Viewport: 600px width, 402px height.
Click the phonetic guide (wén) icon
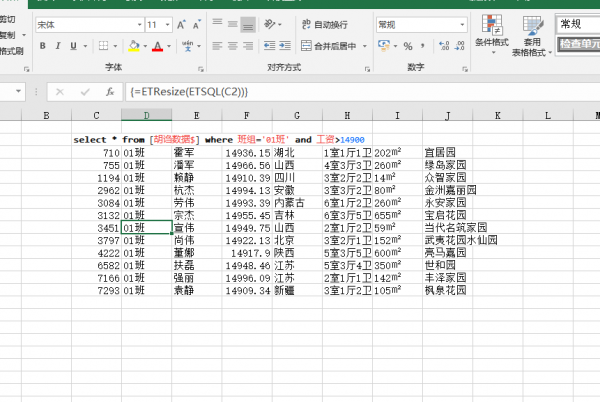187,46
